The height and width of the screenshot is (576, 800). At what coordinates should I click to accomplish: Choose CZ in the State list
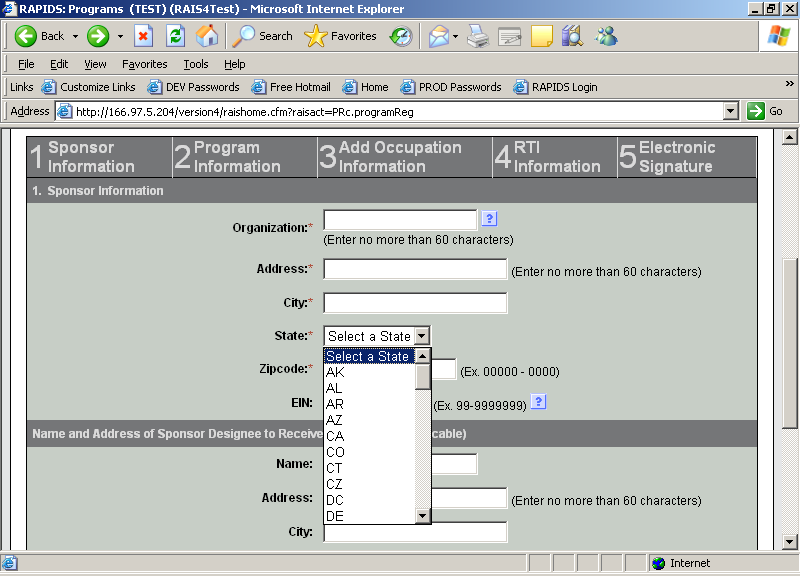click(370, 484)
